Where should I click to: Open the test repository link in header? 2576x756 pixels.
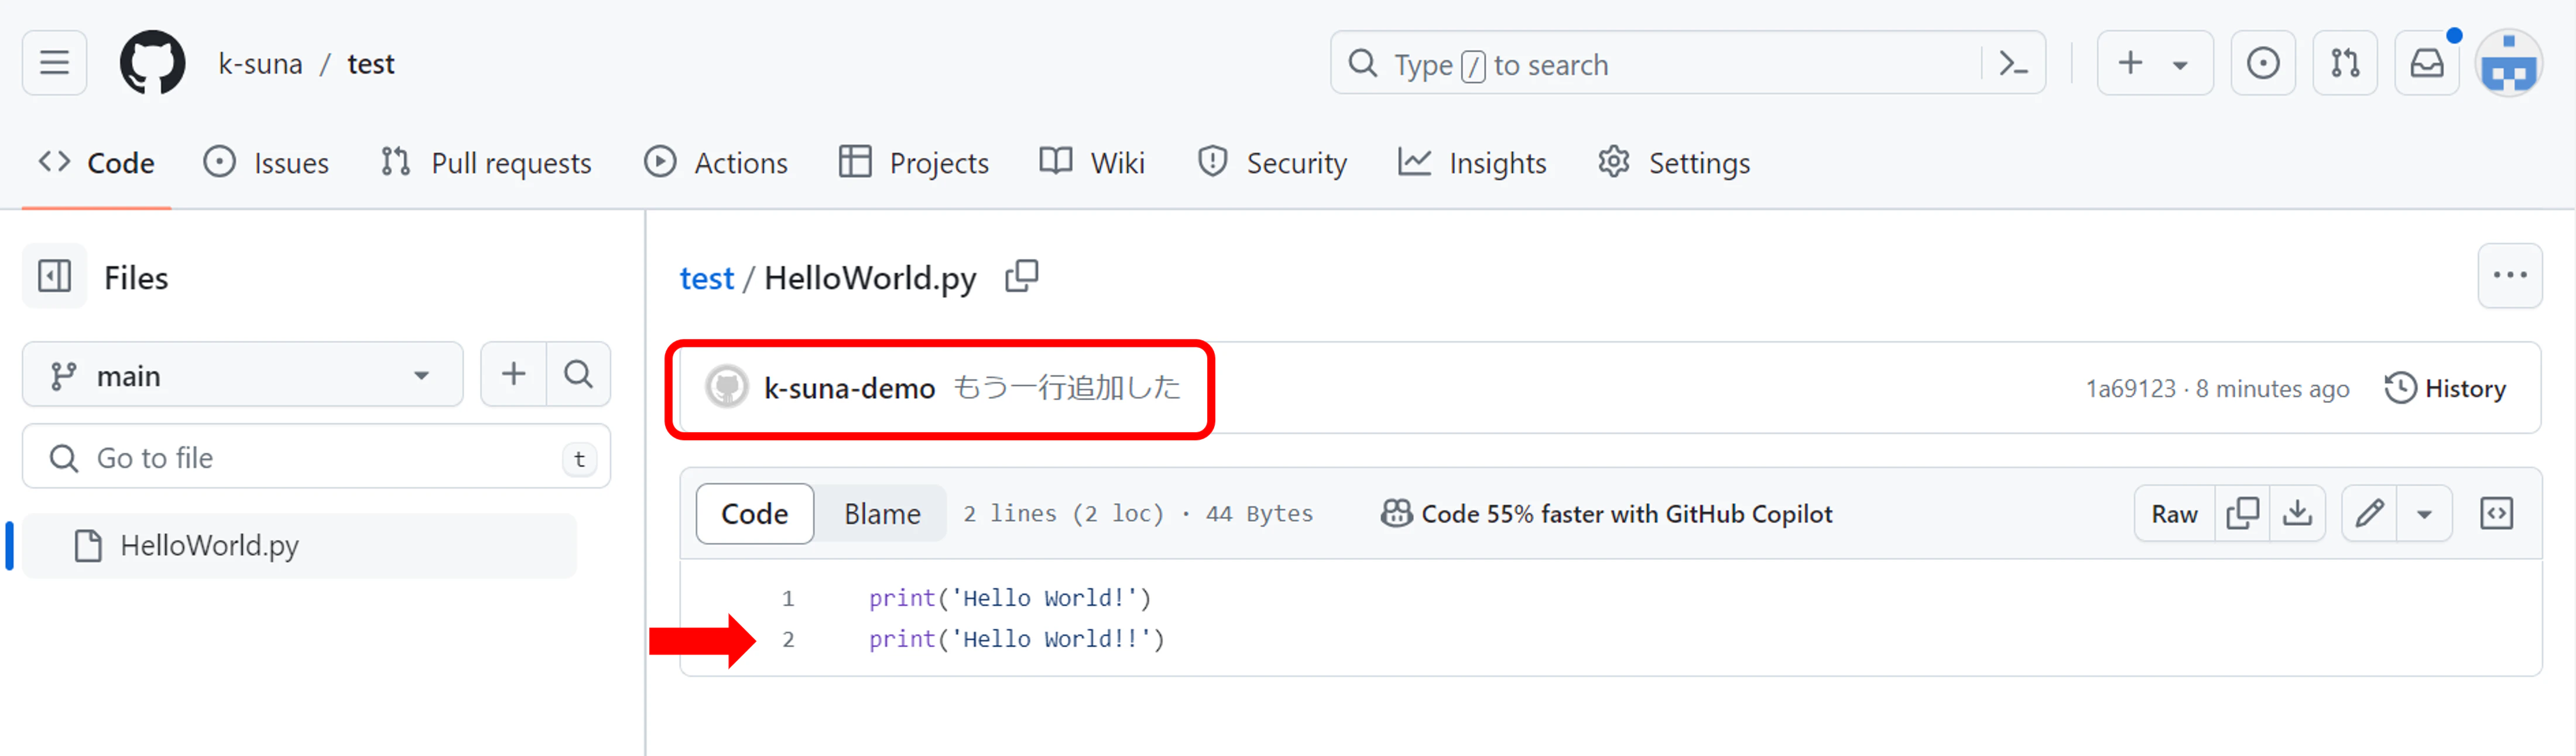(371, 64)
